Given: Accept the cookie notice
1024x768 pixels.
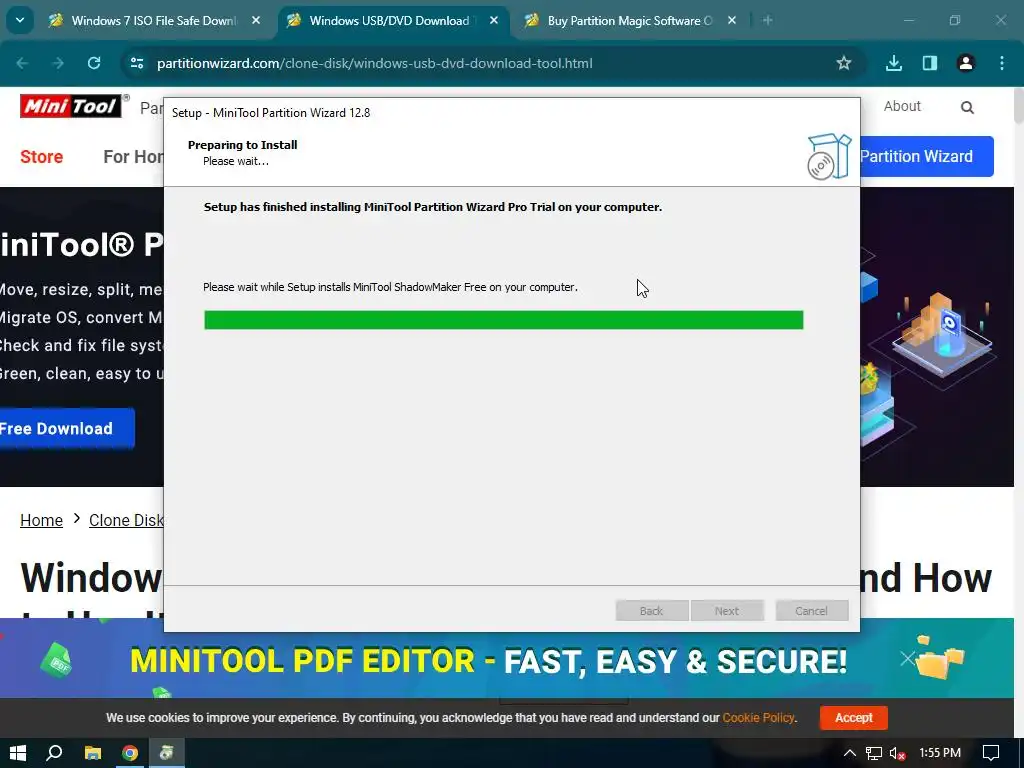Looking at the screenshot, I should 854,718.
